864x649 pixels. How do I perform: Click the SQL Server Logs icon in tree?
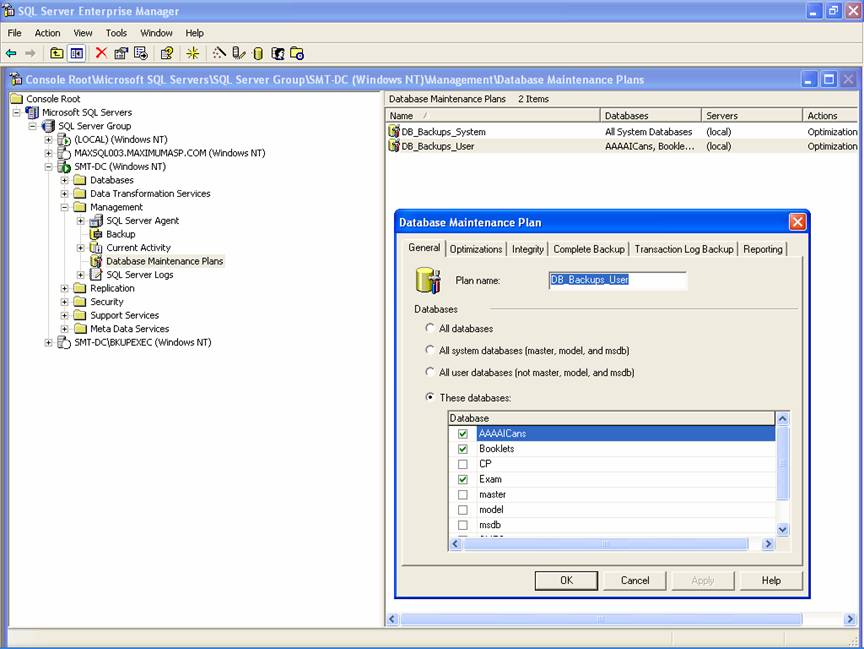coord(96,275)
